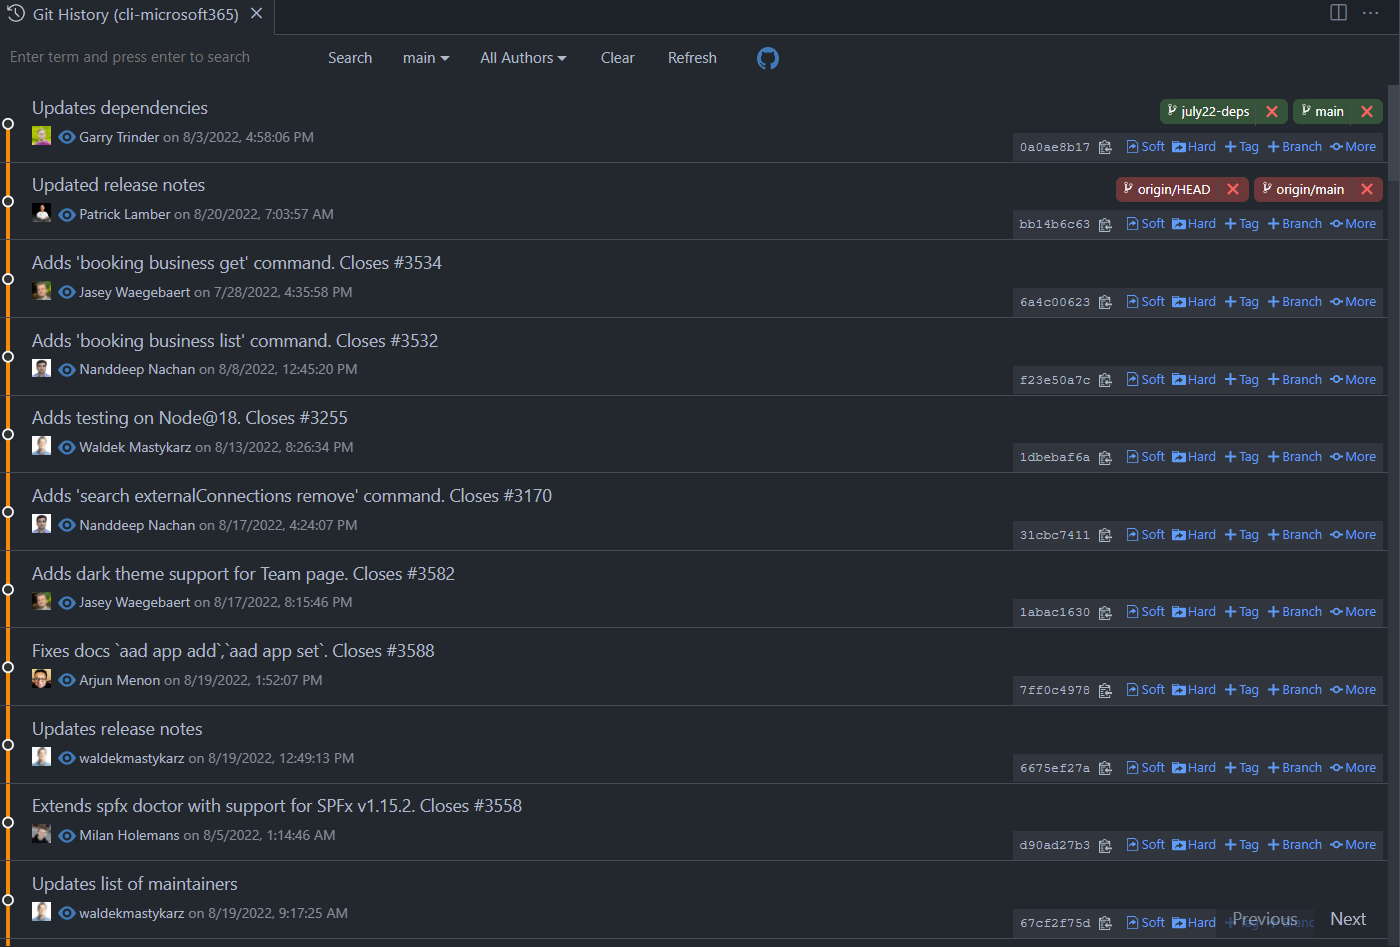1400x947 pixels.
Task: Toggle eye icon next to Arjun Menon
Action: coord(67,680)
